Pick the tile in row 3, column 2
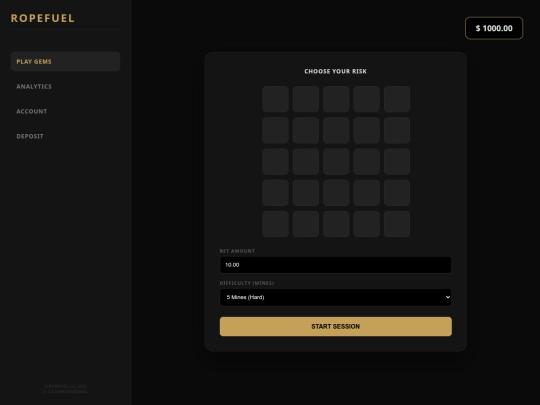The width and height of the screenshot is (540, 405). (306, 162)
